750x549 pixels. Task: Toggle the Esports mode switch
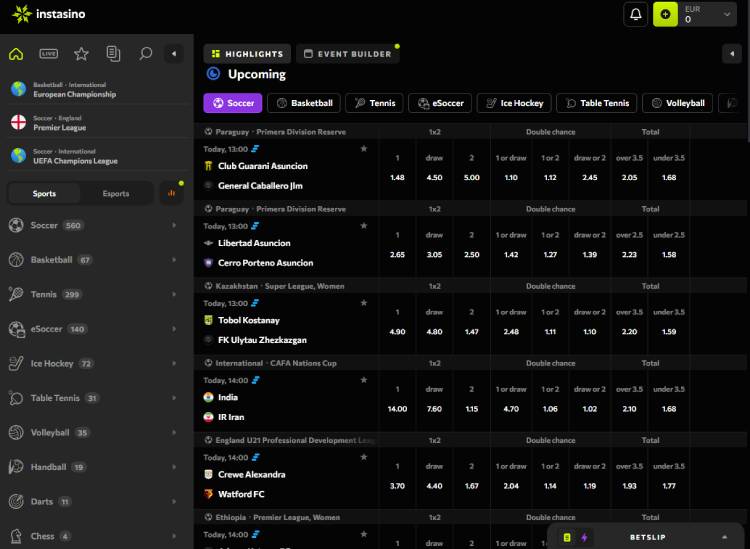tap(116, 194)
